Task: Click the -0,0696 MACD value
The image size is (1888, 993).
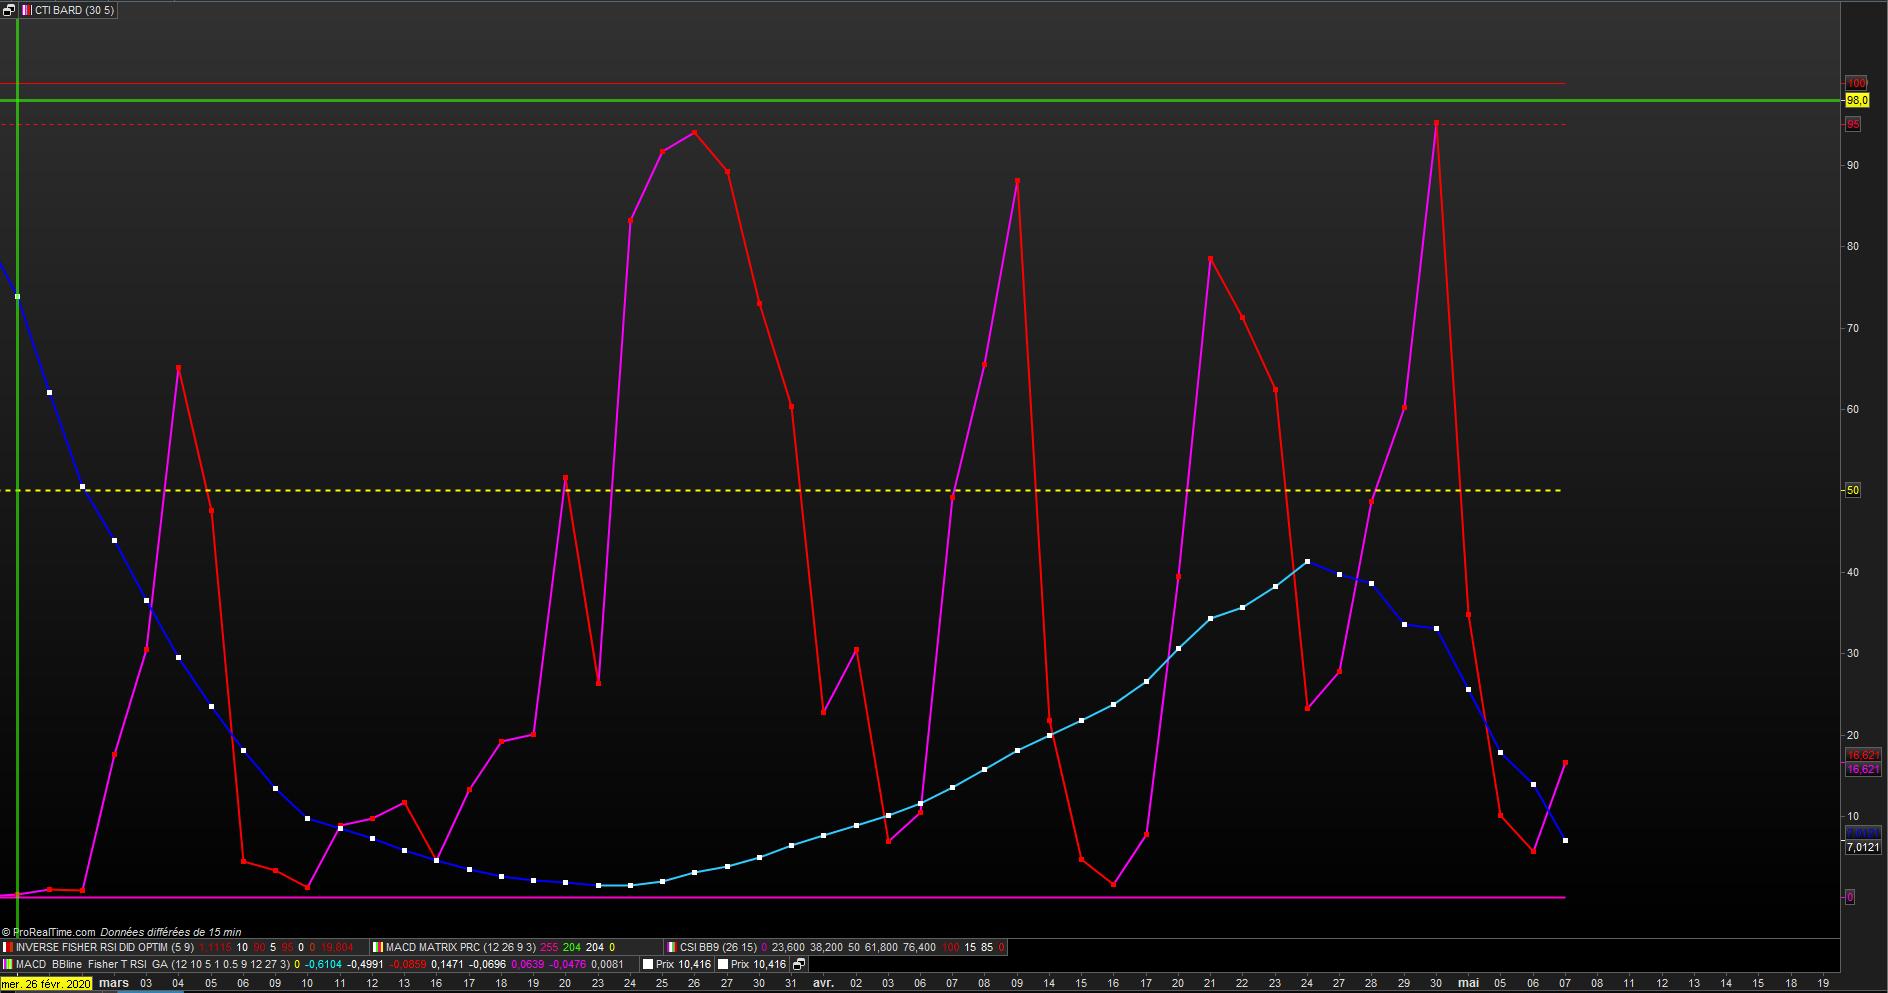Action: (489, 964)
